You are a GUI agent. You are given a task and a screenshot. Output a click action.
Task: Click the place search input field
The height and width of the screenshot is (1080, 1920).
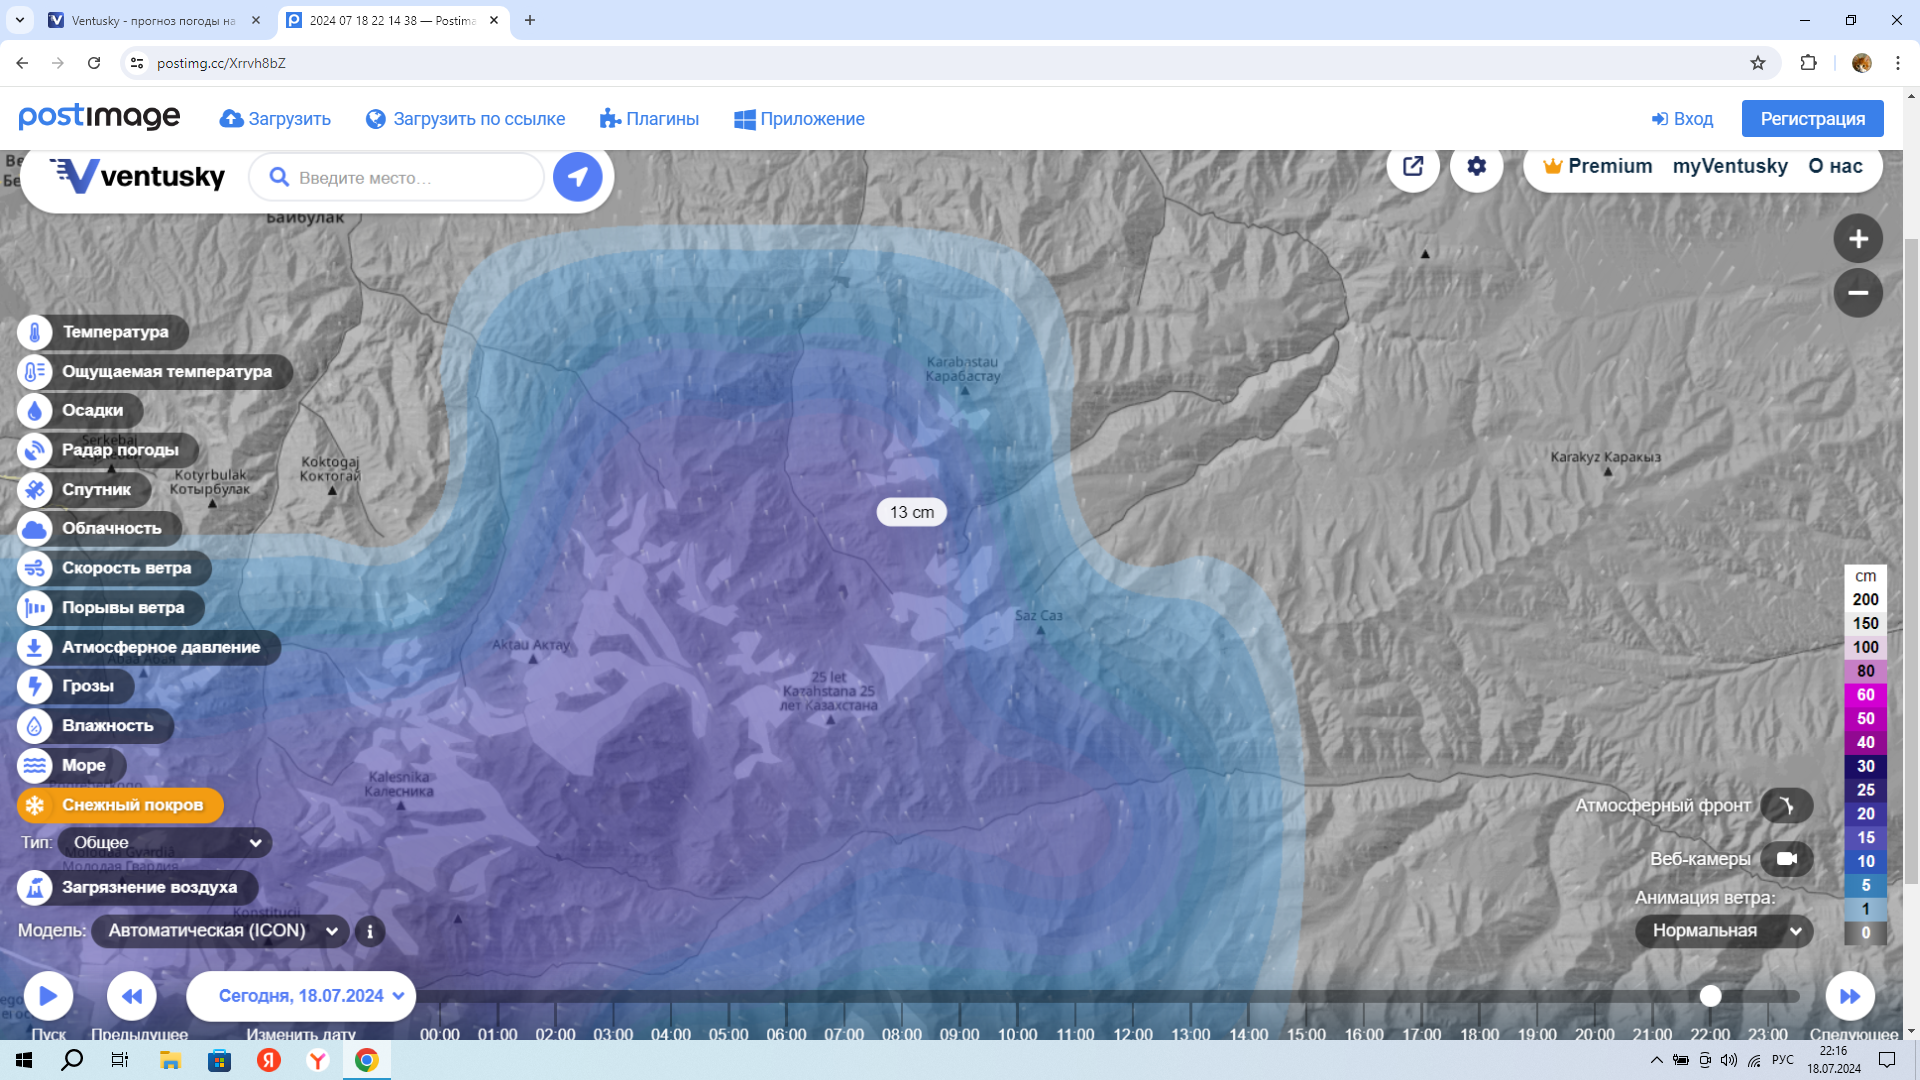396,177
